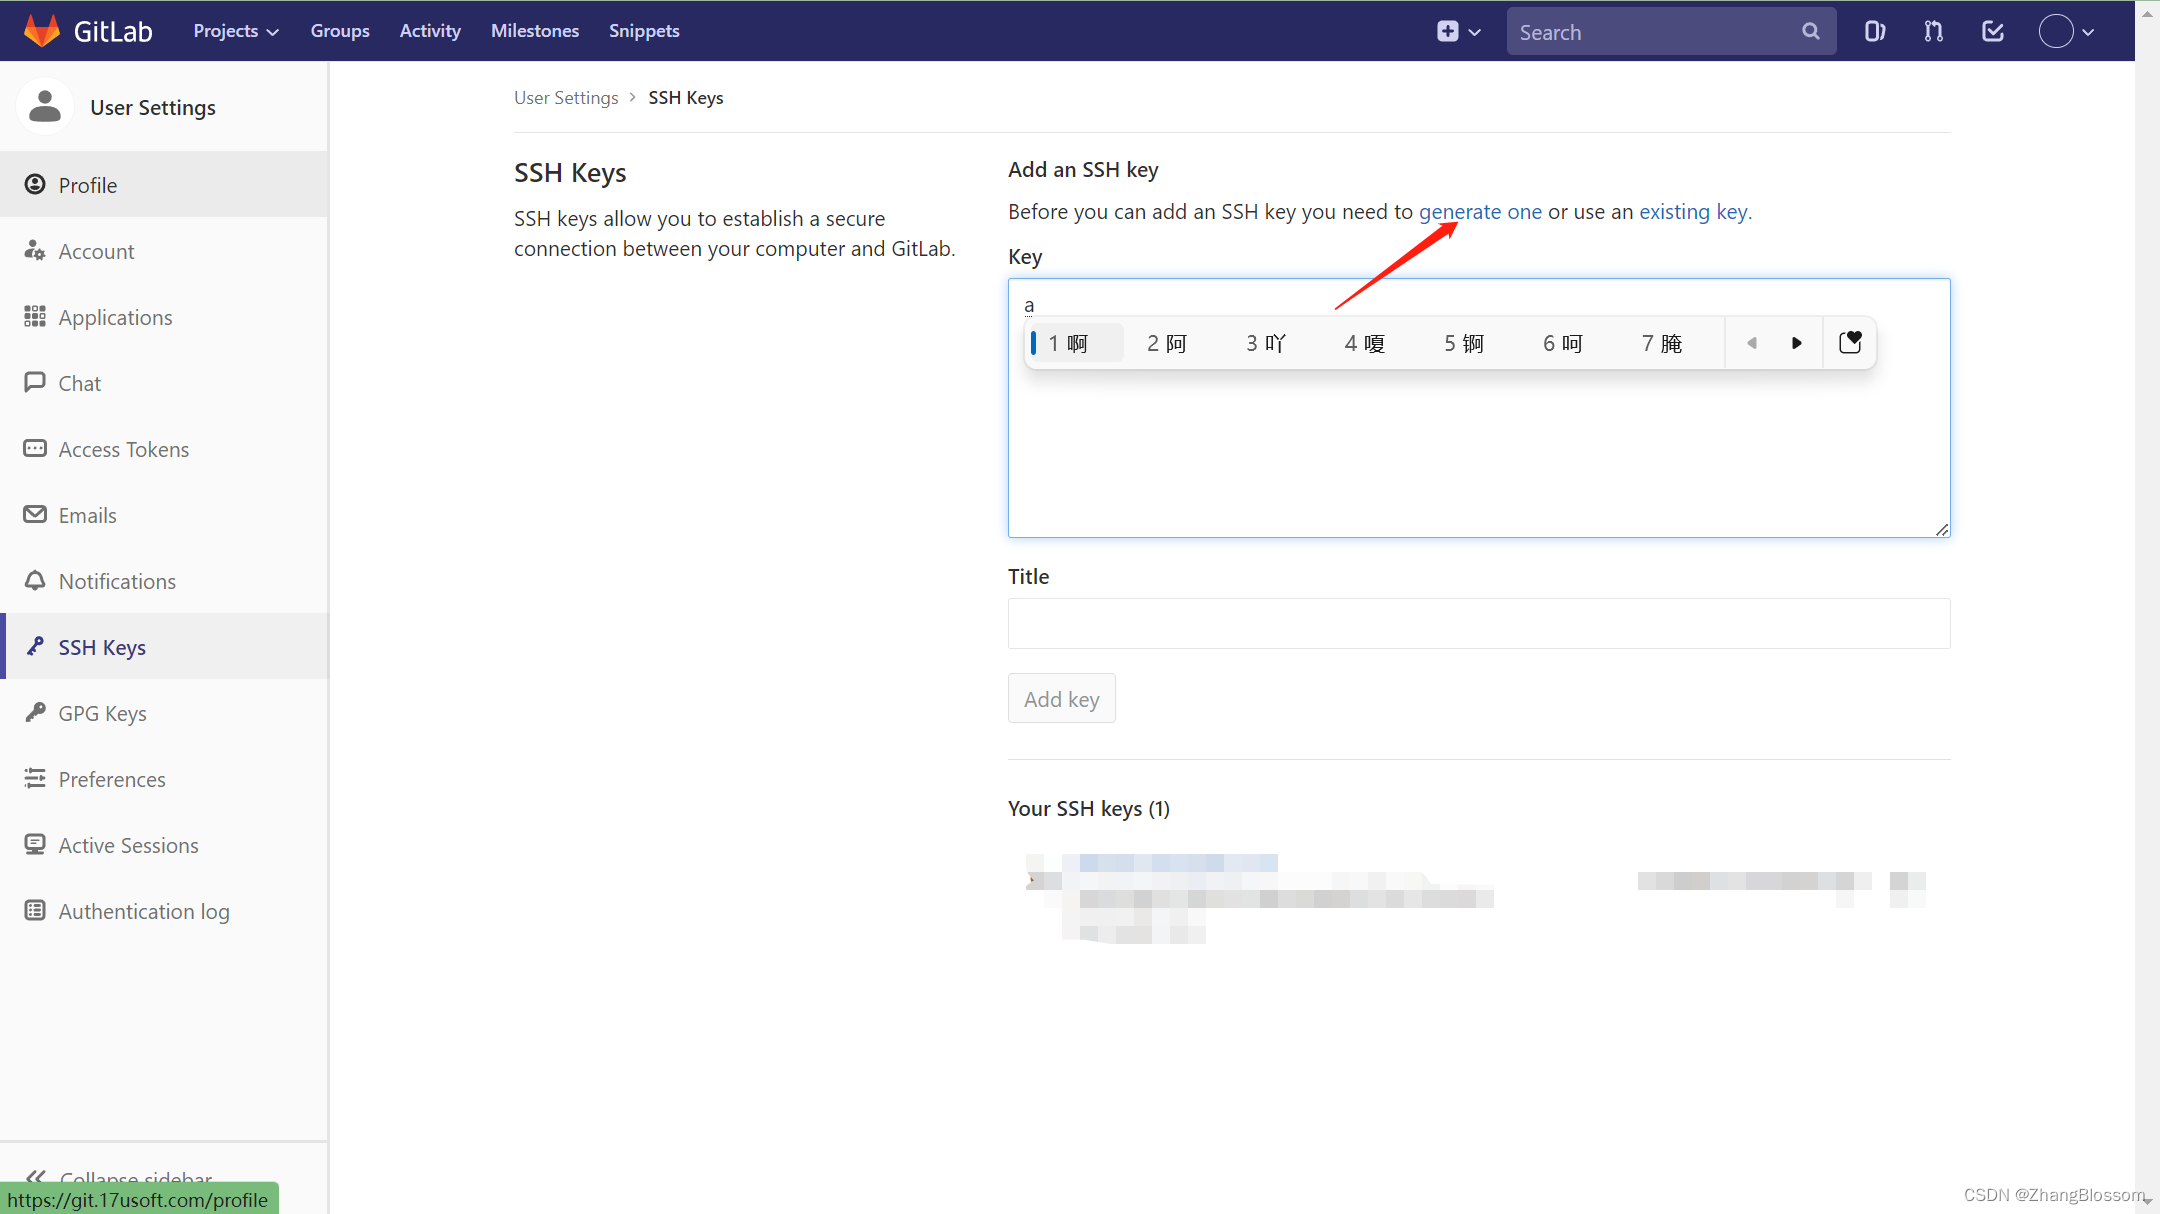Choose IME candidate 6 呵
2160x1214 pixels.
click(1562, 343)
